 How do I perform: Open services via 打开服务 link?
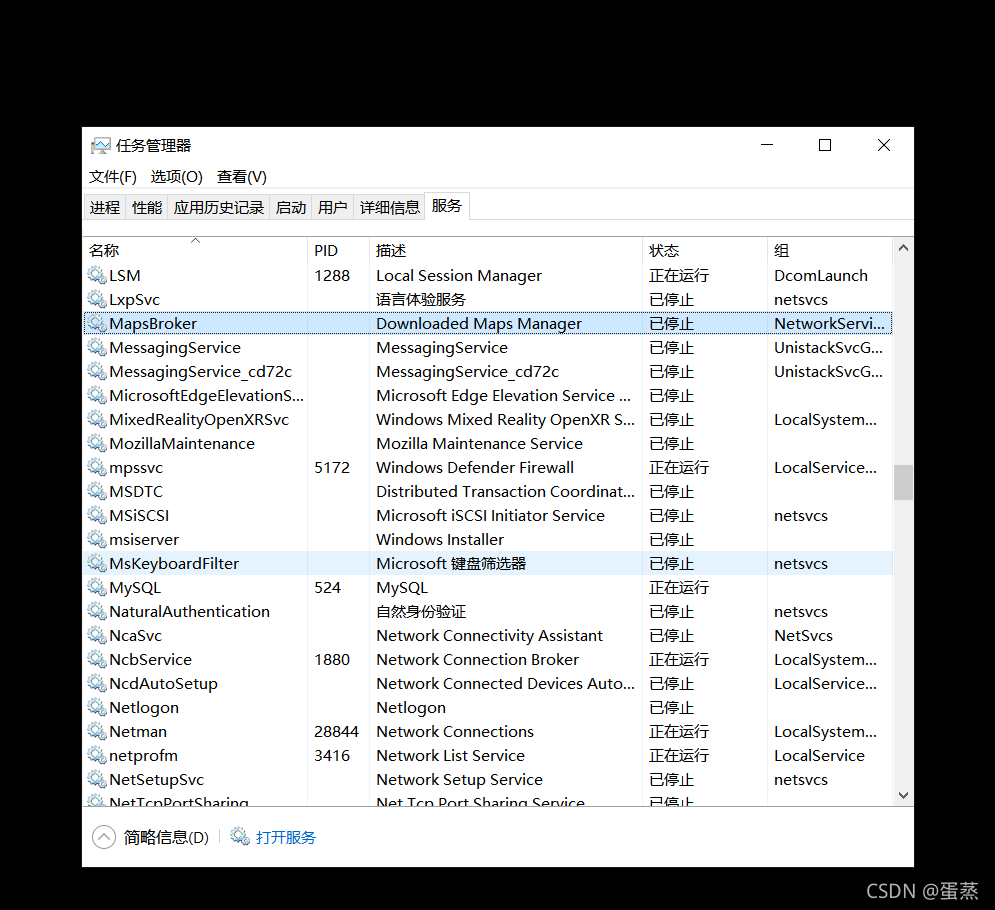[286, 838]
